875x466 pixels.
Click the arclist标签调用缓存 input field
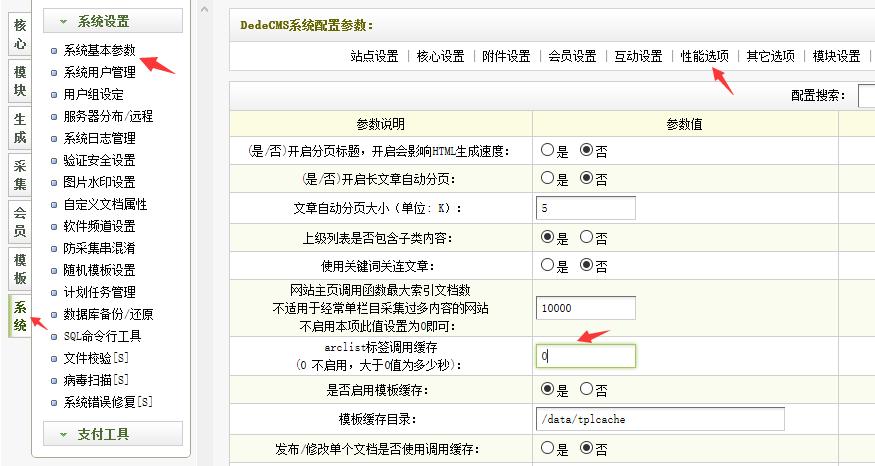585,356
